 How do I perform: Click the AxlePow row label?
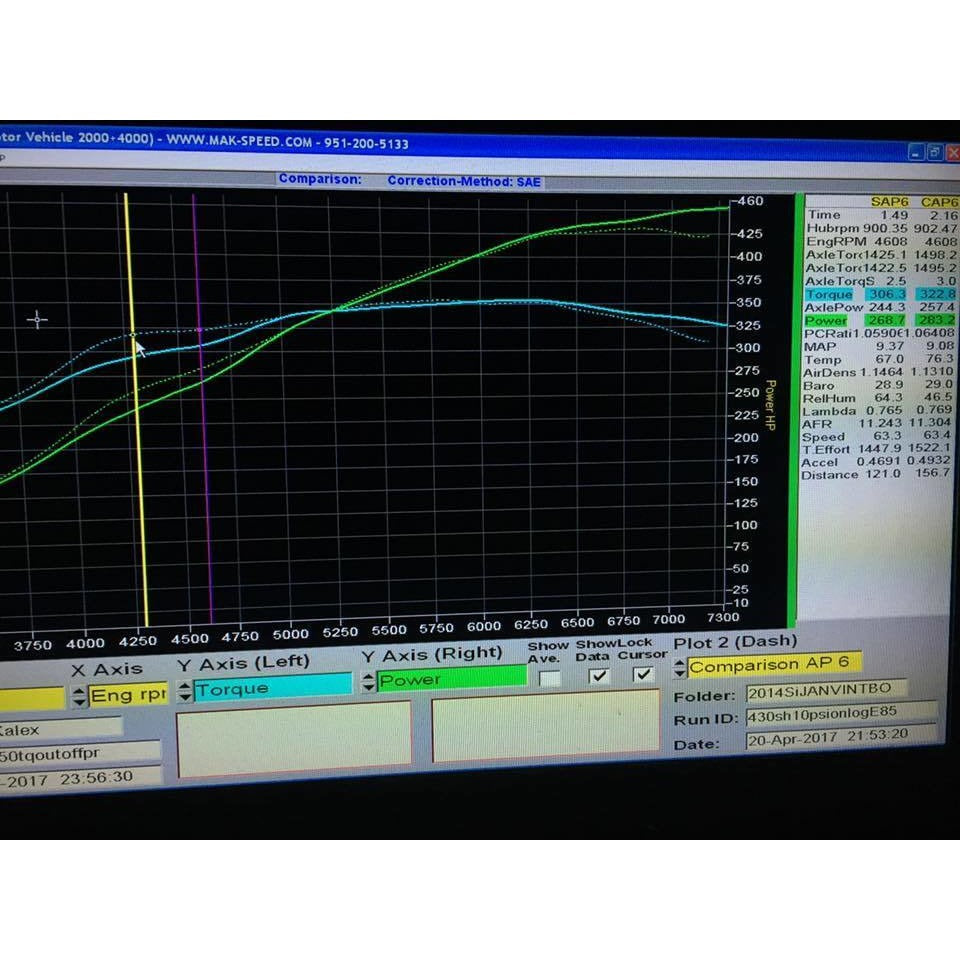(833, 307)
